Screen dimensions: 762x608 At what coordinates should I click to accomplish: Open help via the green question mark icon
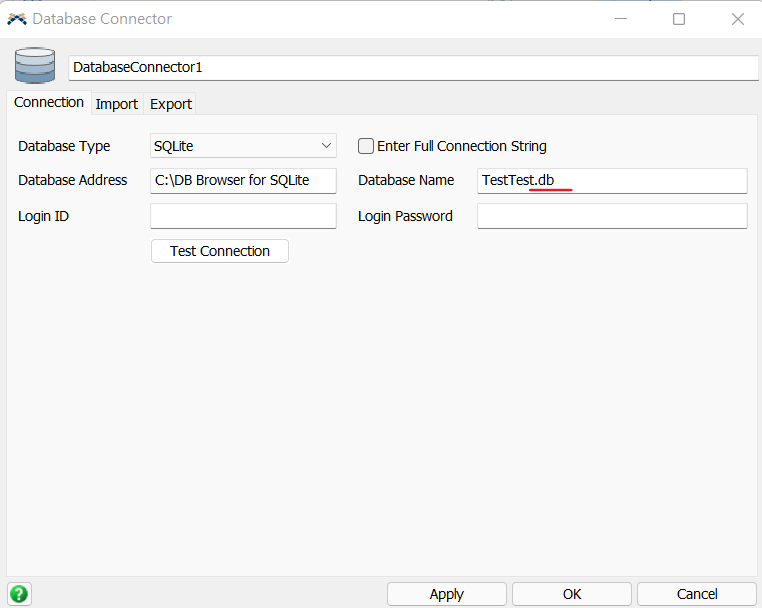point(19,593)
